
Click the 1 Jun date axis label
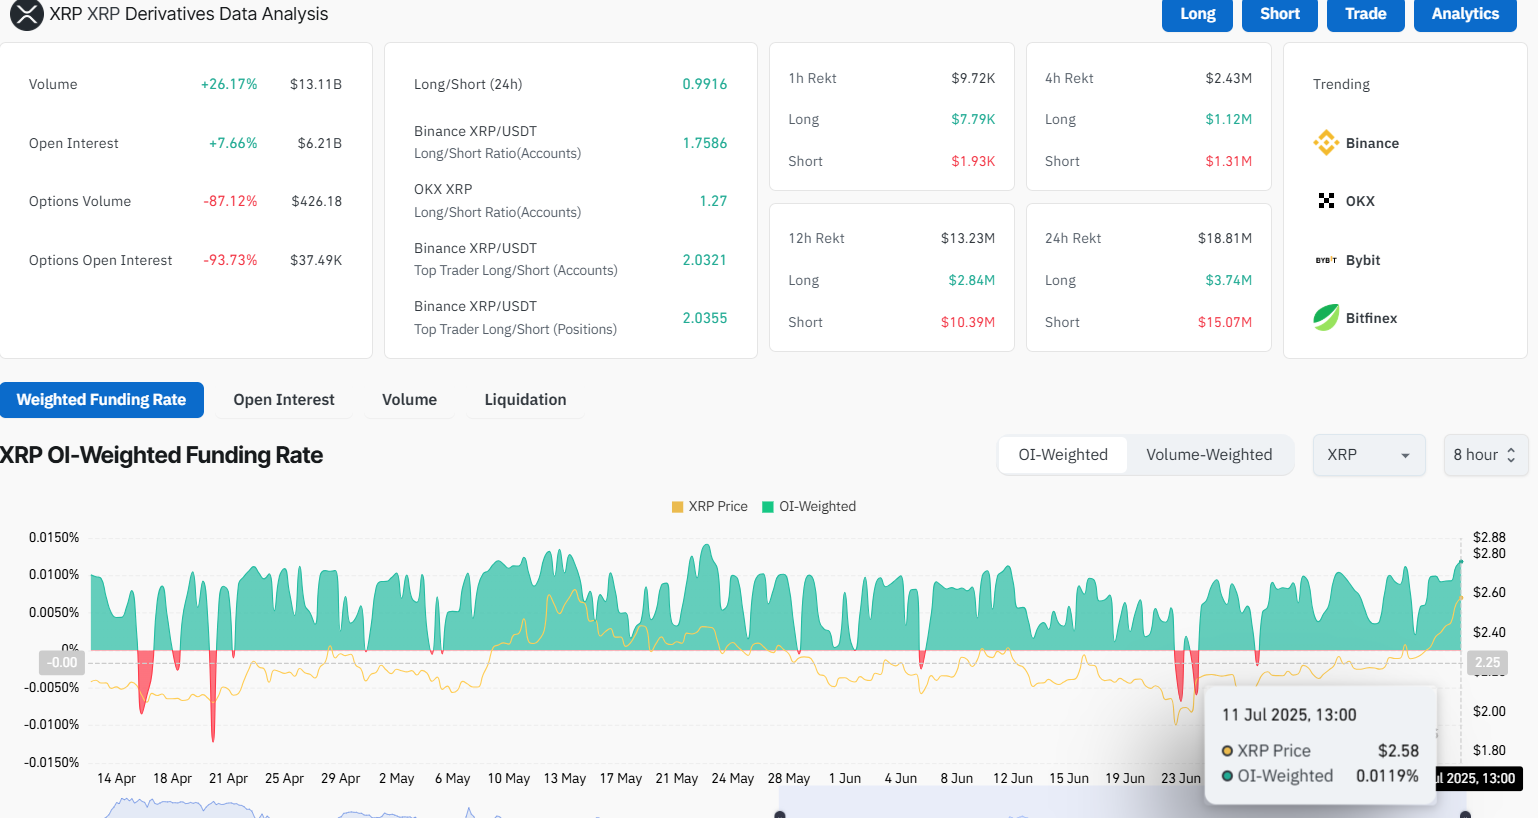[x=845, y=778]
